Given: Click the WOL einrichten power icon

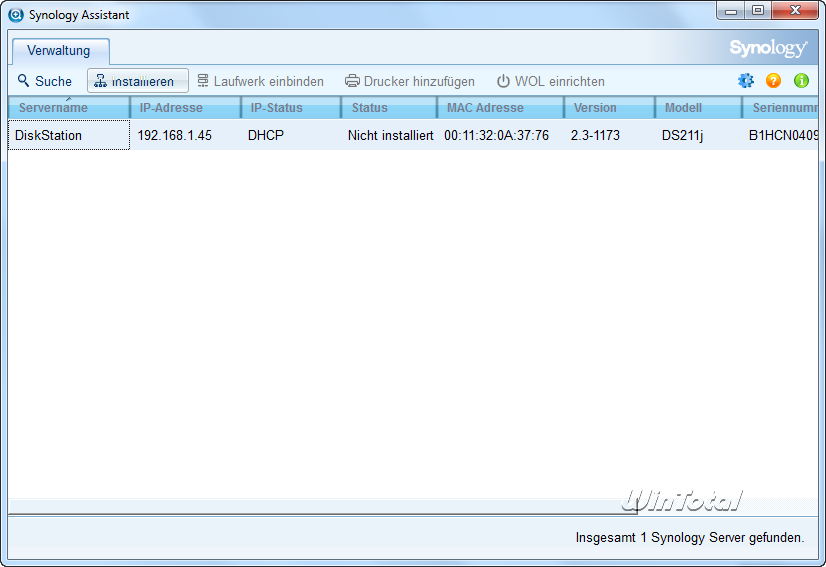Looking at the screenshot, I should (503, 81).
